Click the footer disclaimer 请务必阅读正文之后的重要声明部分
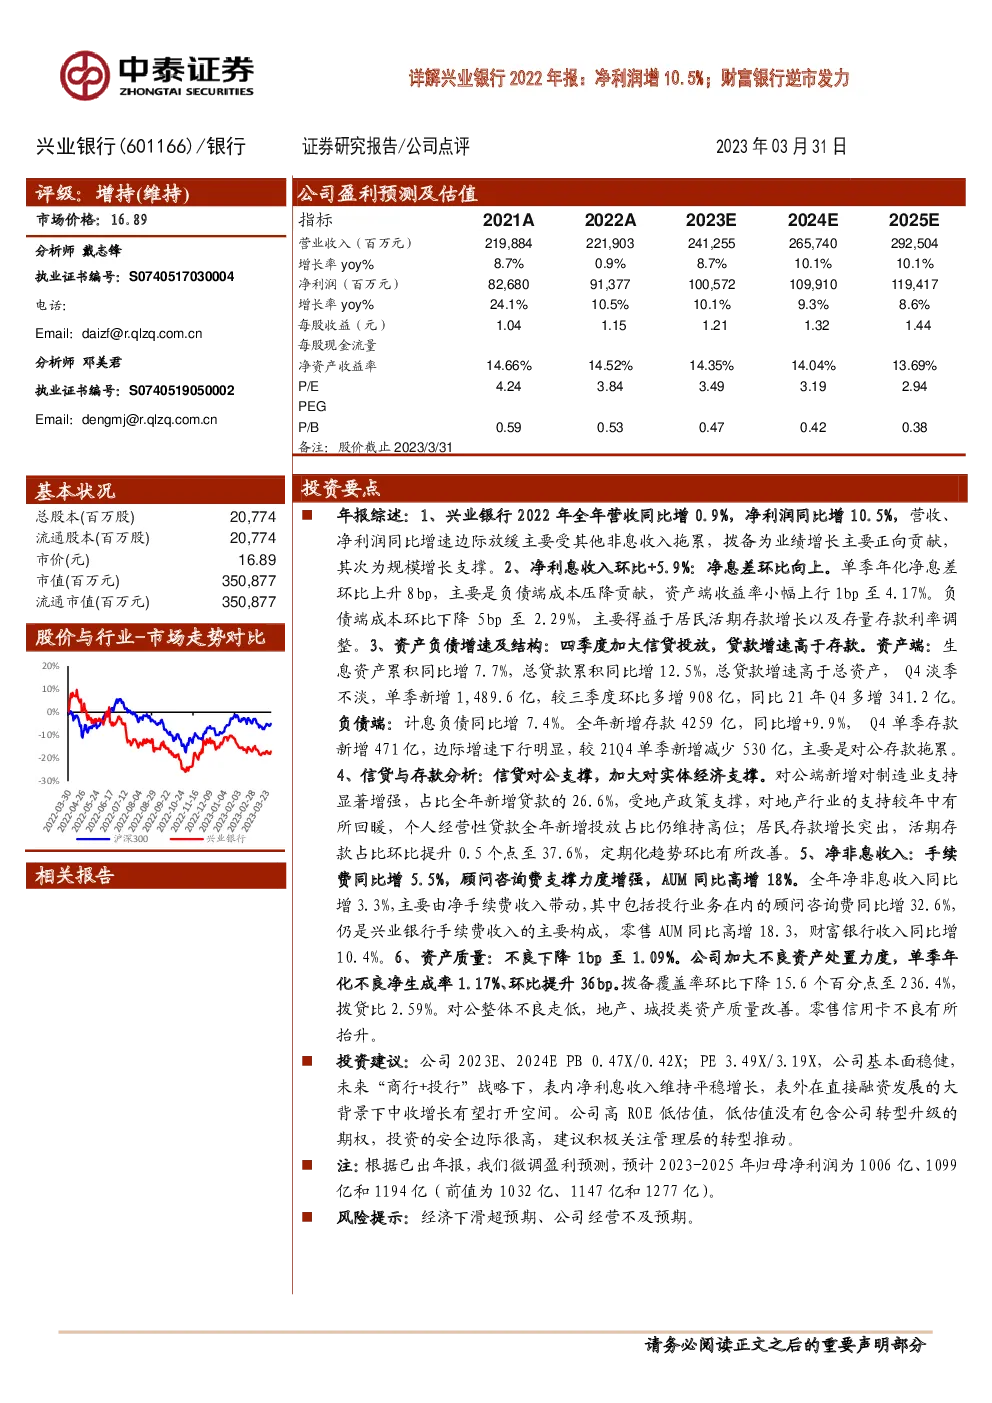The height and width of the screenshot is (1403, 992). pyautogui.click(x=785, y=1345)
